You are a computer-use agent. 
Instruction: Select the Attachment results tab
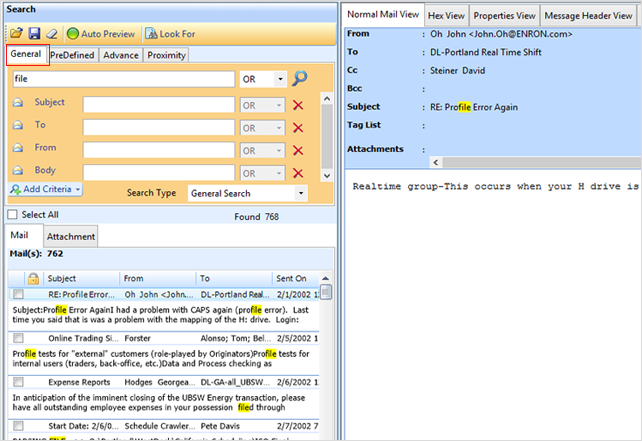(70, 236)
